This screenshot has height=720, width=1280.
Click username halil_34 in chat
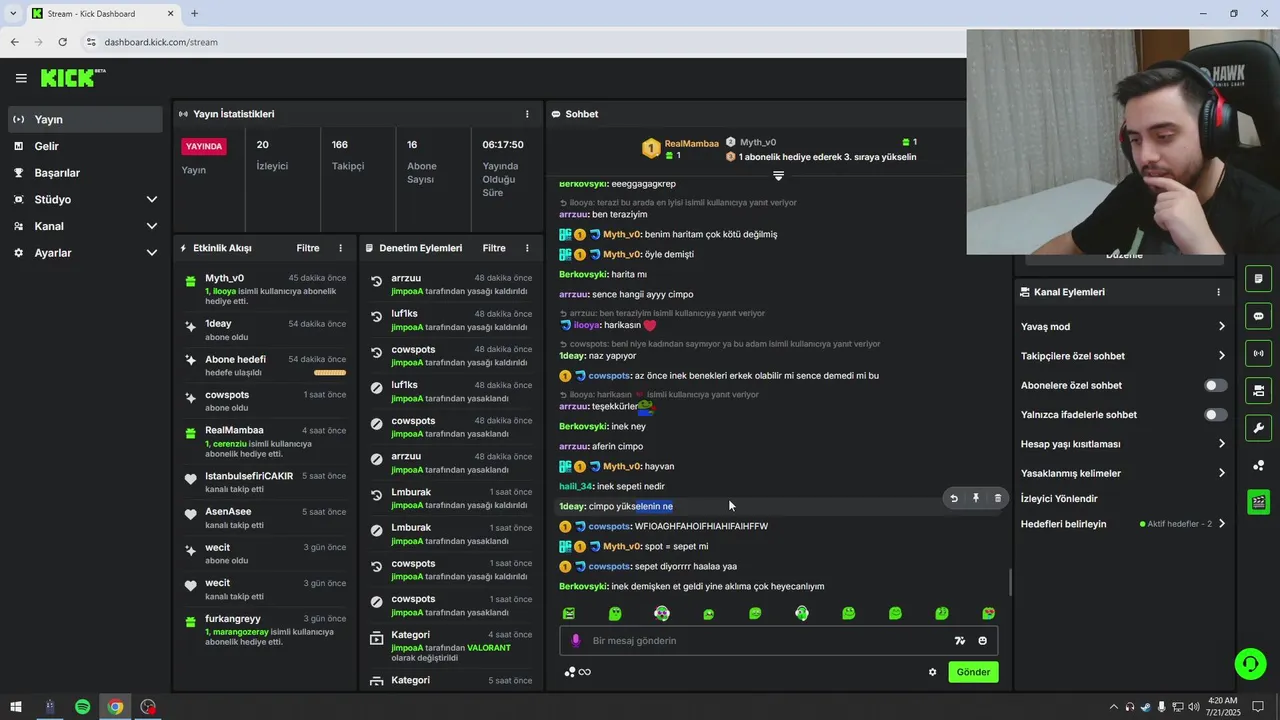tap(575, 486)
